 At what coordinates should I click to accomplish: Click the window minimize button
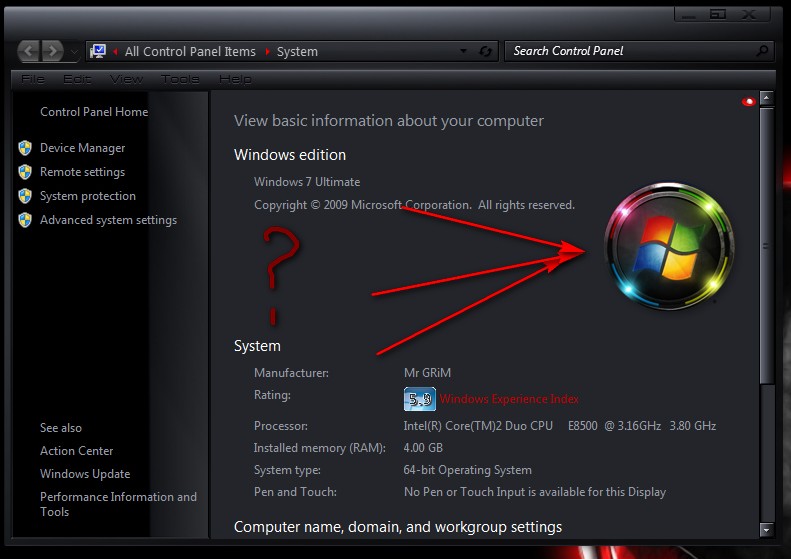point(689,15)
